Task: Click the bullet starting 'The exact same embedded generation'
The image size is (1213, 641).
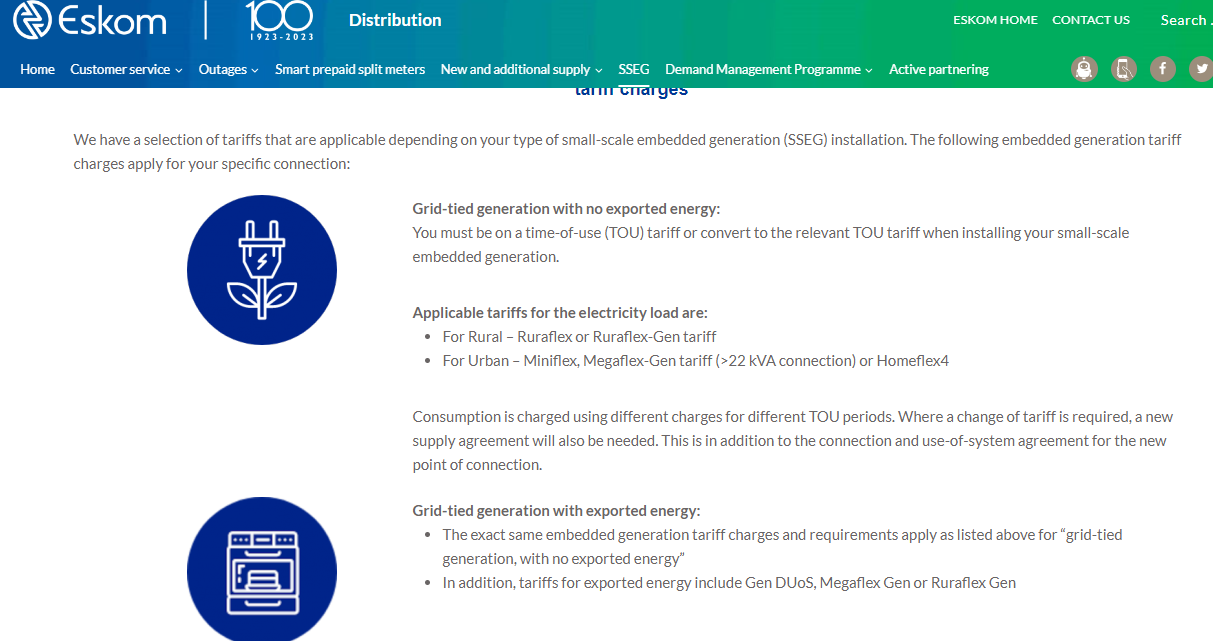Action: click(x=783, y=547)
